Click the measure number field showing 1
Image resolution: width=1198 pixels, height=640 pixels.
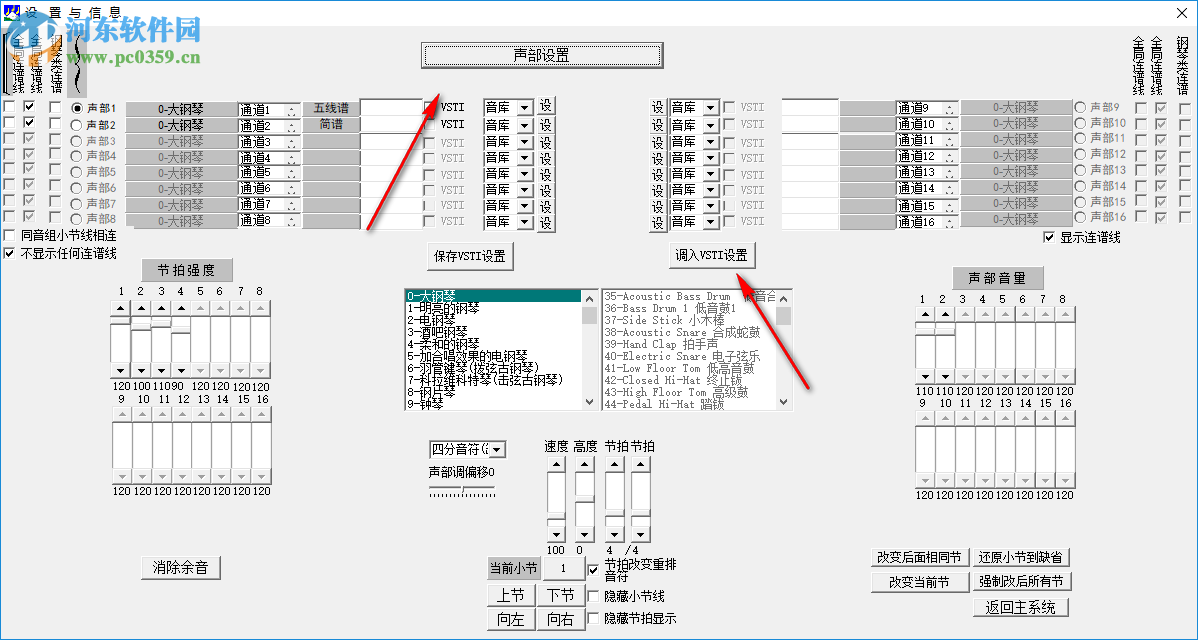[x=564, y=568]
